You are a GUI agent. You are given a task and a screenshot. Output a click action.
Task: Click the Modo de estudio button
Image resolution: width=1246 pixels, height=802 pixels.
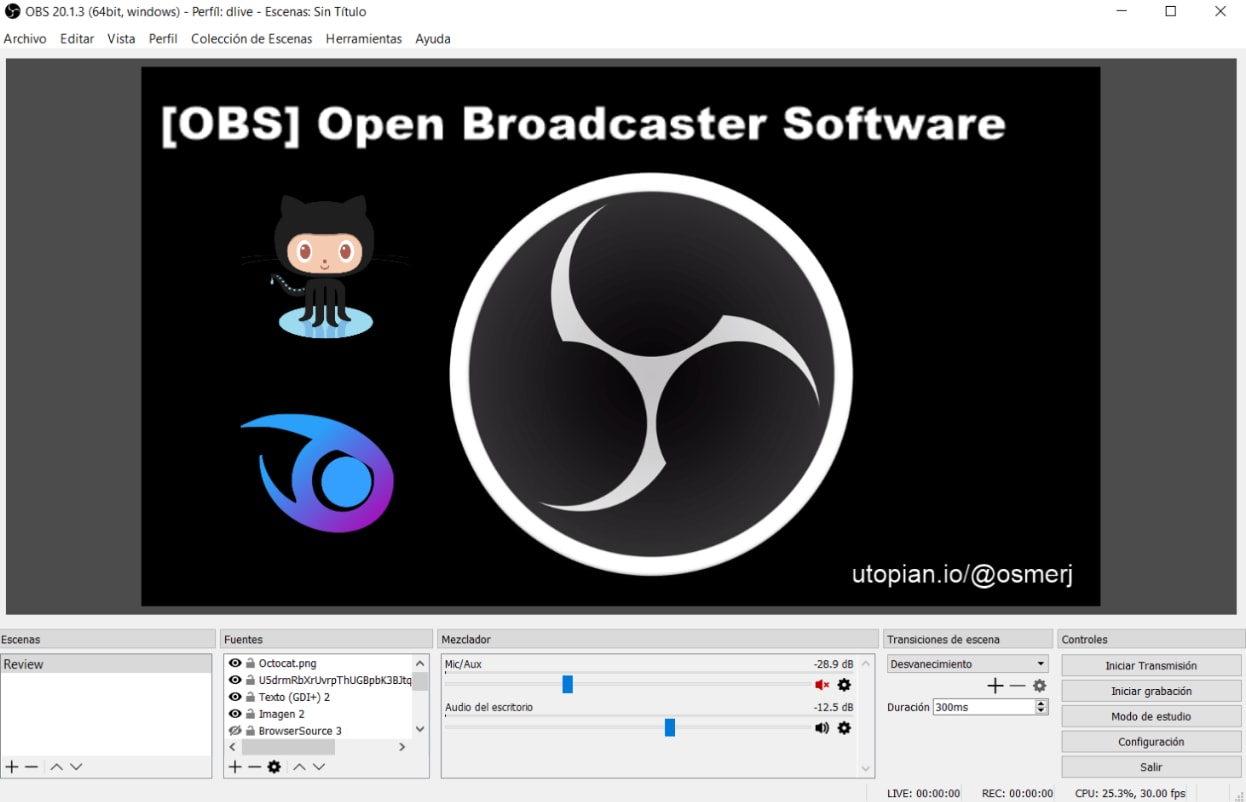click(x=1150, y=717)
